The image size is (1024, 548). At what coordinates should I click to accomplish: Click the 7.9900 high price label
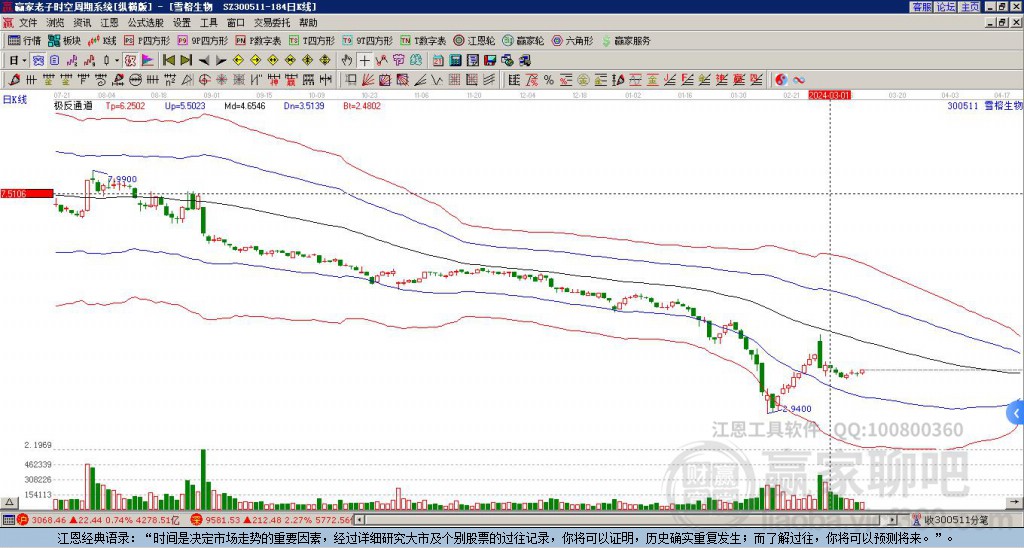coord(122,179)
